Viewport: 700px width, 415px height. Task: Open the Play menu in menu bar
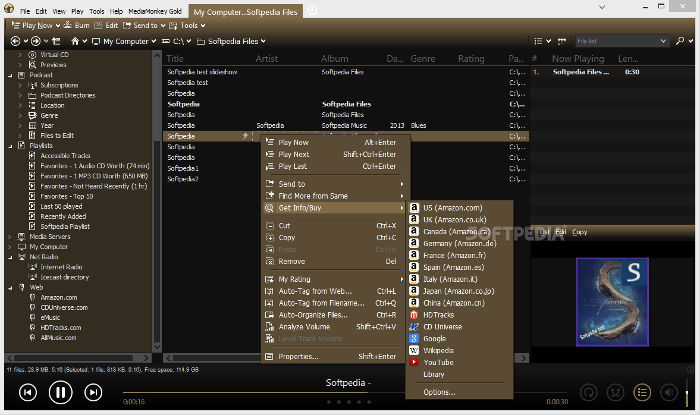coord(77,12)
